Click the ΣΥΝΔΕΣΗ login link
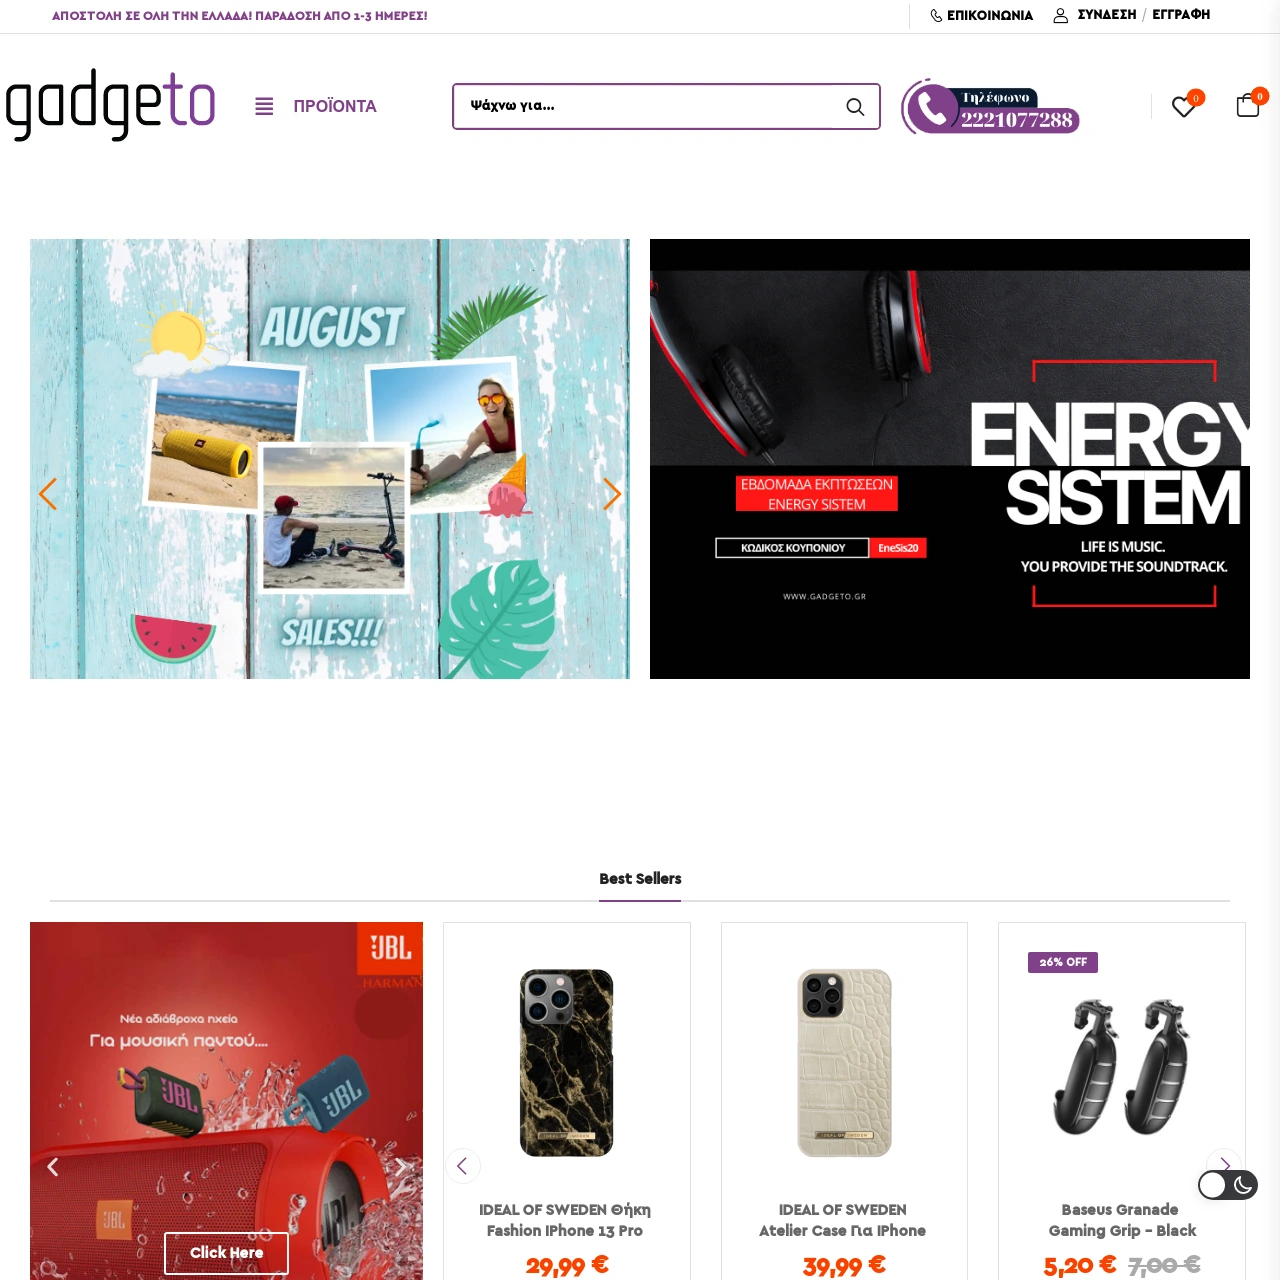This screenshot has height=1280, width=1280. tap(1107, 15)
